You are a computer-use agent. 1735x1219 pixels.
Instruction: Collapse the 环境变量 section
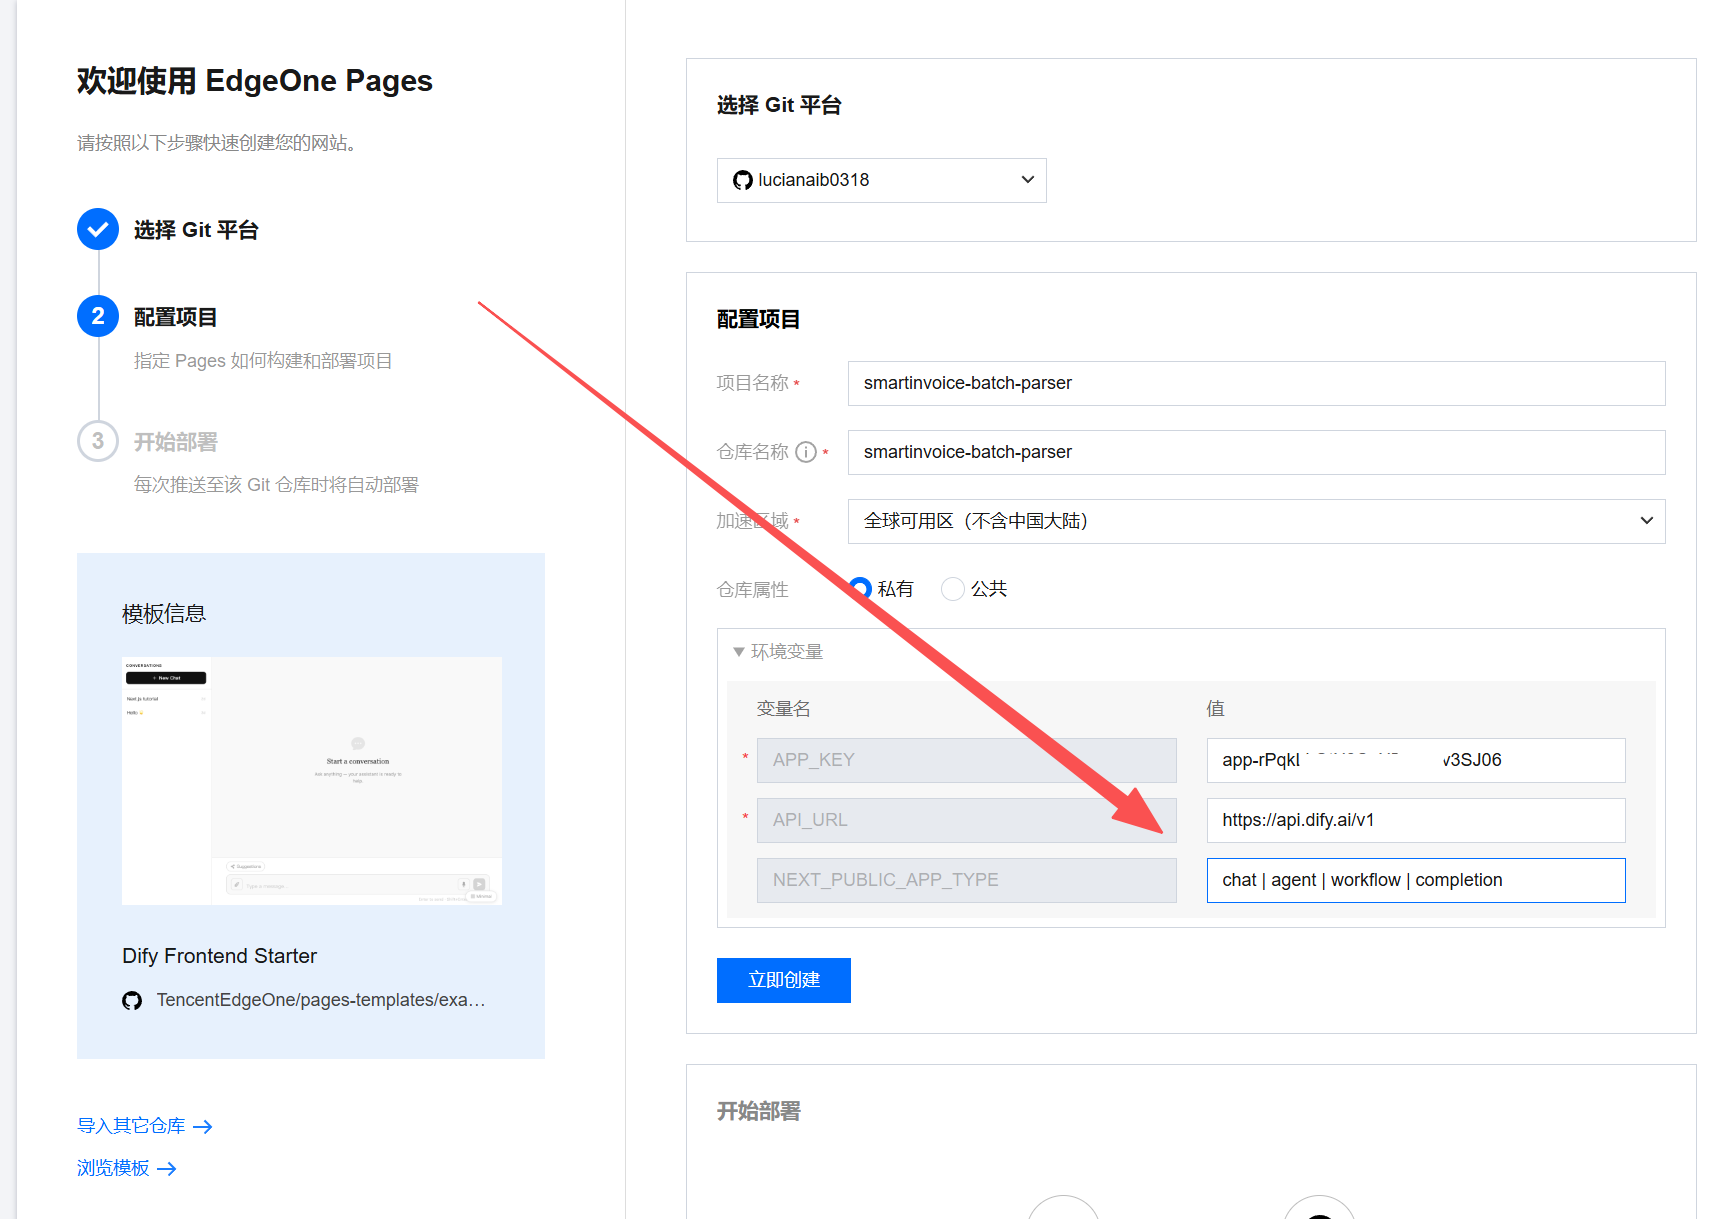point(778,652)
